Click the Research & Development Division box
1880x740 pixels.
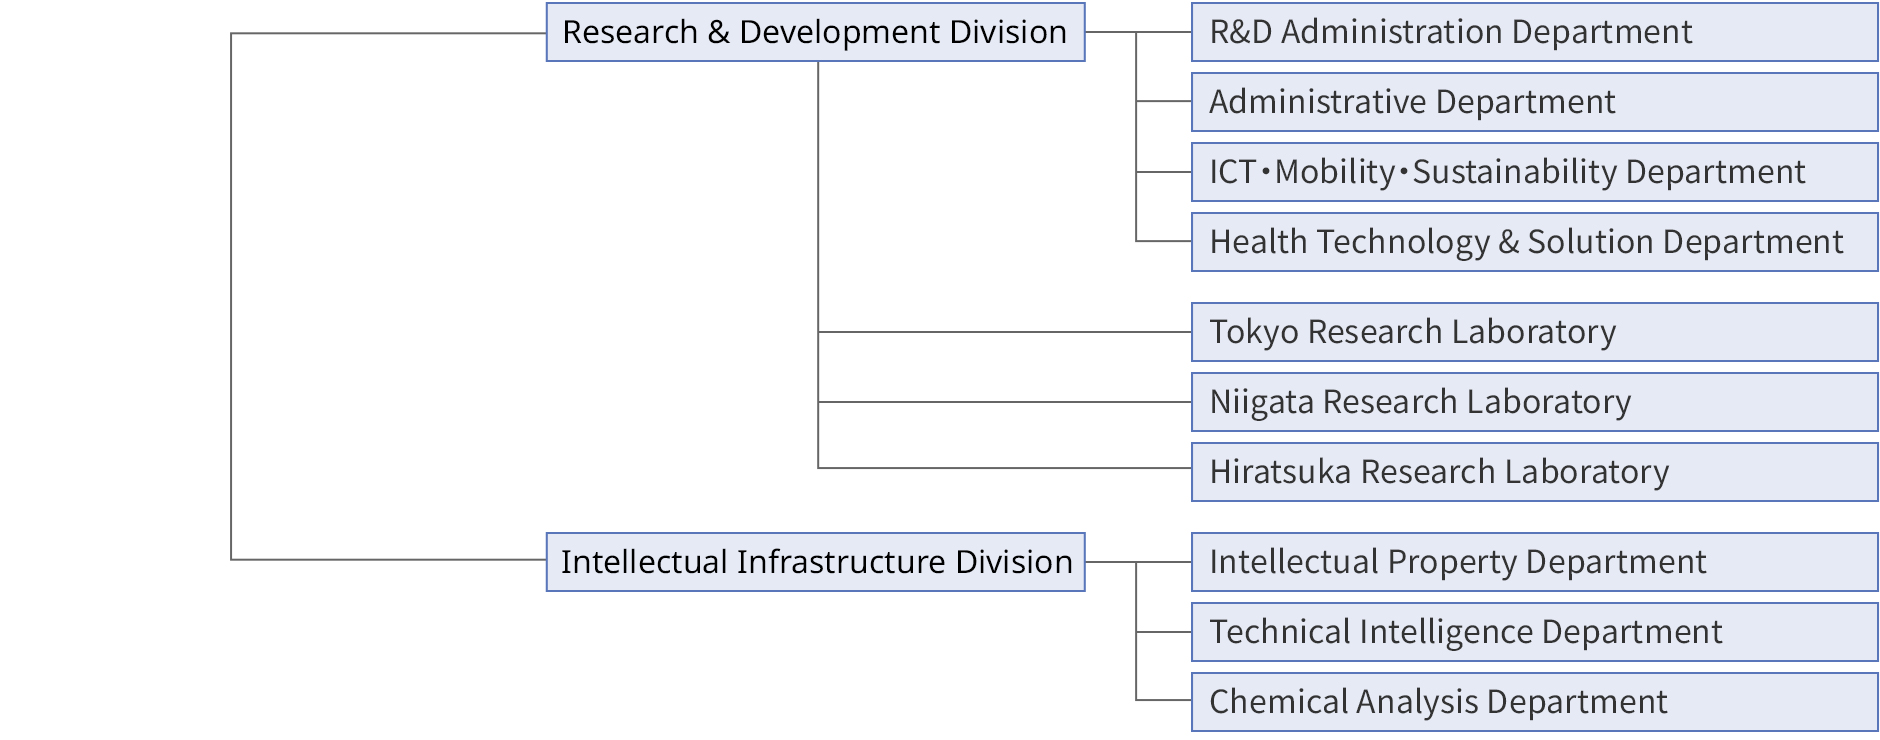pyautogui.click(x=815, y=32)
